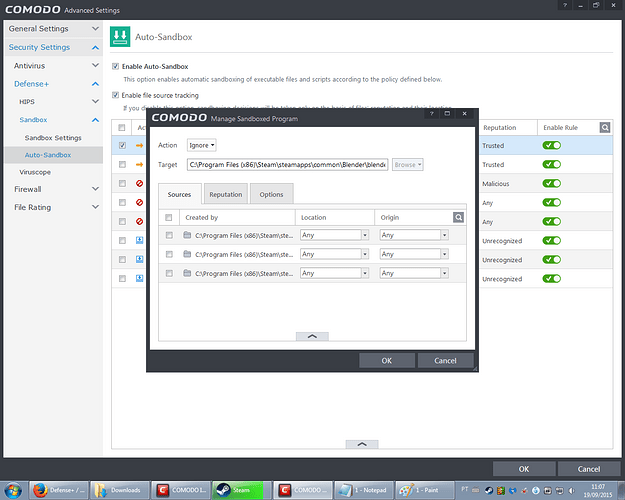Disable the rule toggle in Malicious row
Image resolution: width=625 pixels, height=500 pixels.
(x=552, y=183)
